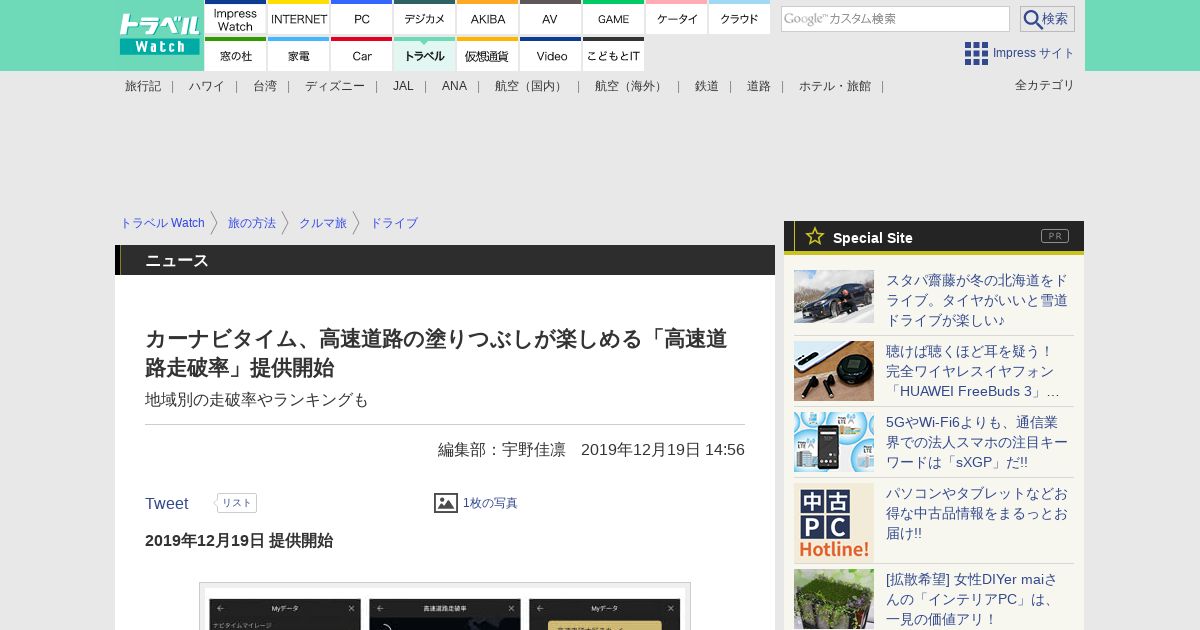This screenshot has height=630, width=1200.
Task: Open the snowy Hokkaido drive thumbnail
Action: (834, 296)
